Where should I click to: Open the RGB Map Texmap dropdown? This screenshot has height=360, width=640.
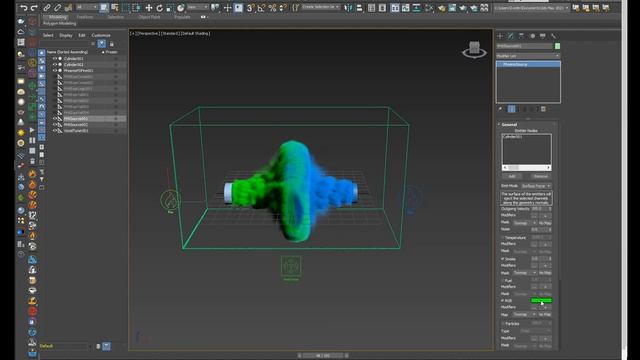pyautogui.click(x=524, y=314)
